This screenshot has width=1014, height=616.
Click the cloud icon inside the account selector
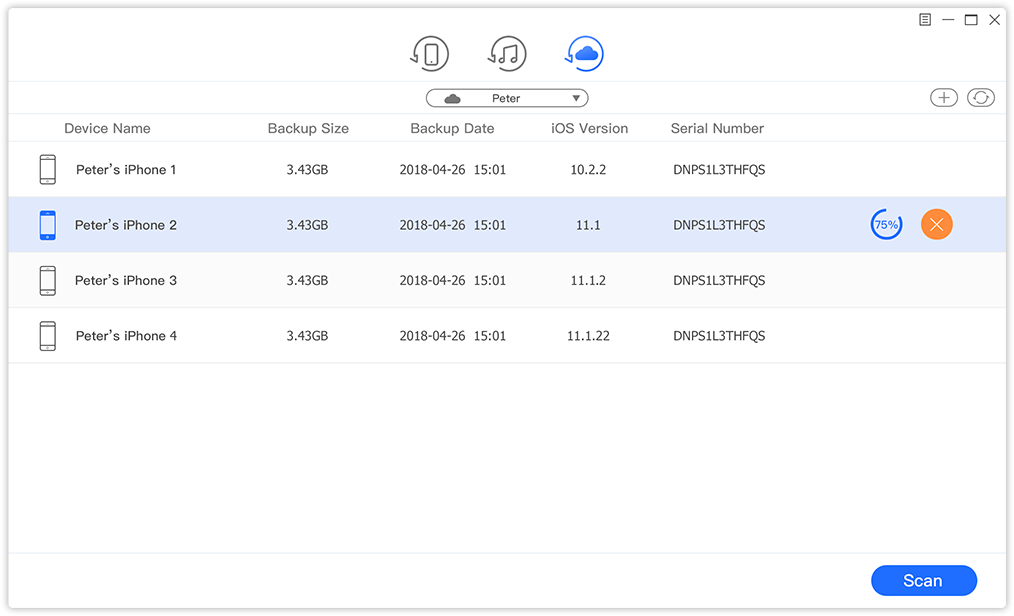click(x=453, y=98)
